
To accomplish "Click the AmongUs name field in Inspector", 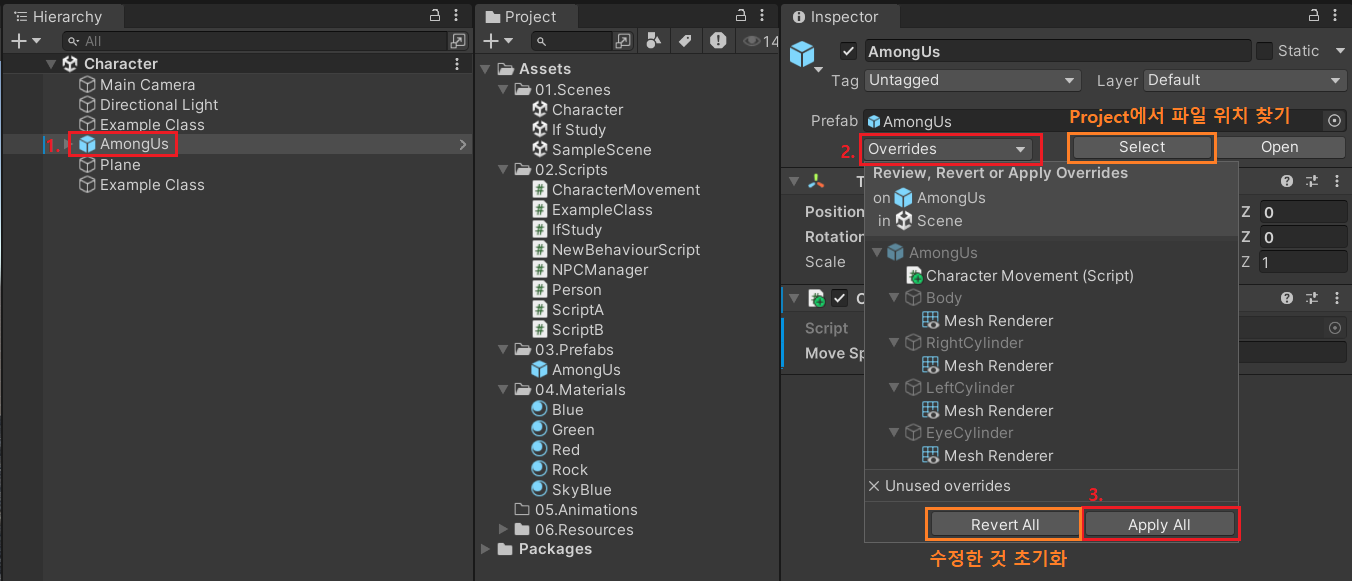I will pos(1057,51).
